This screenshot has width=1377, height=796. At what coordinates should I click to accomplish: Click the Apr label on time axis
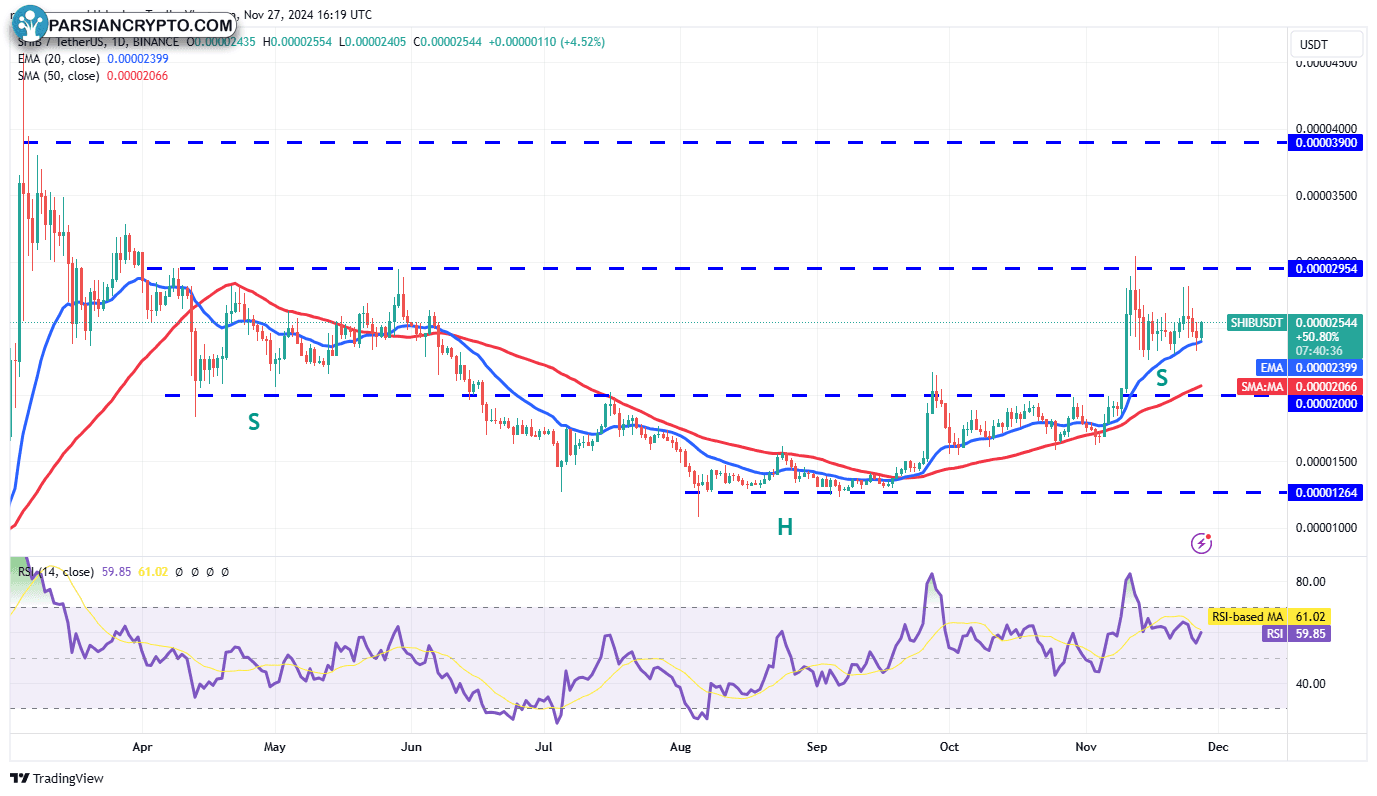[141, 747]
